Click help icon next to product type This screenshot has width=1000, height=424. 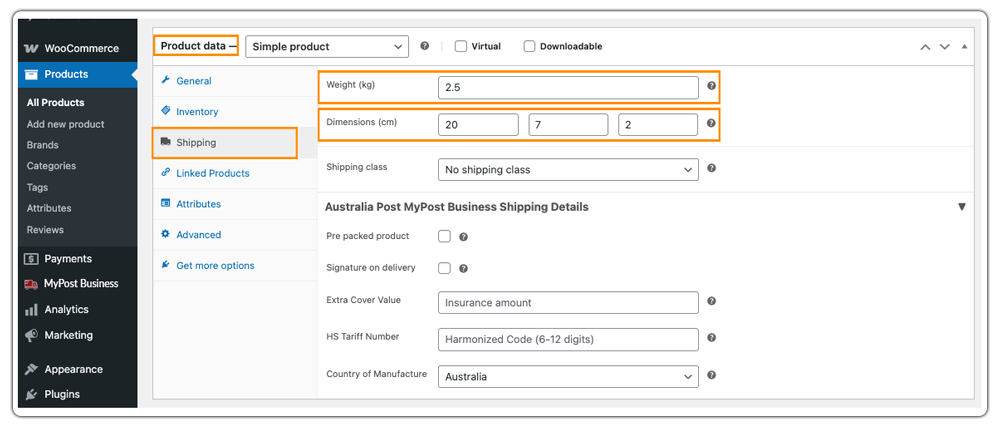pos(425,46)
